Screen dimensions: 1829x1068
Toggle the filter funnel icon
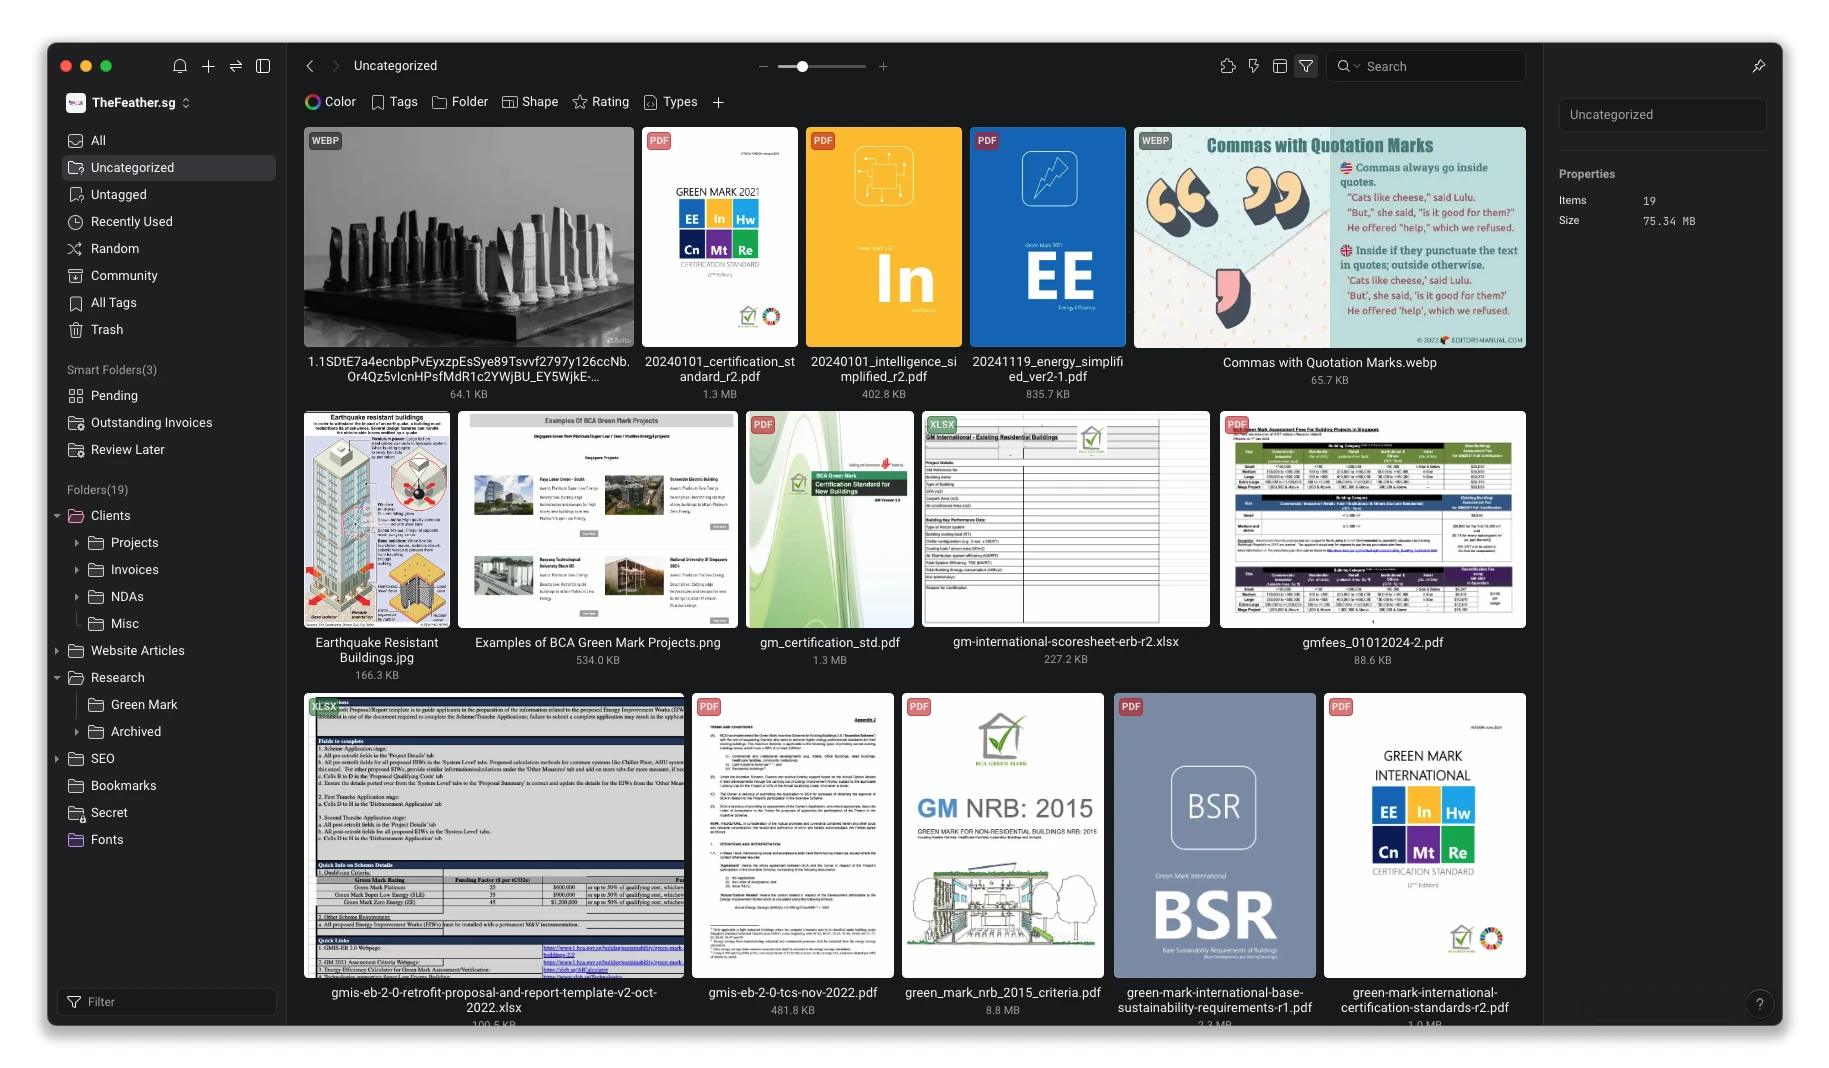click(x=1306, y=66)
